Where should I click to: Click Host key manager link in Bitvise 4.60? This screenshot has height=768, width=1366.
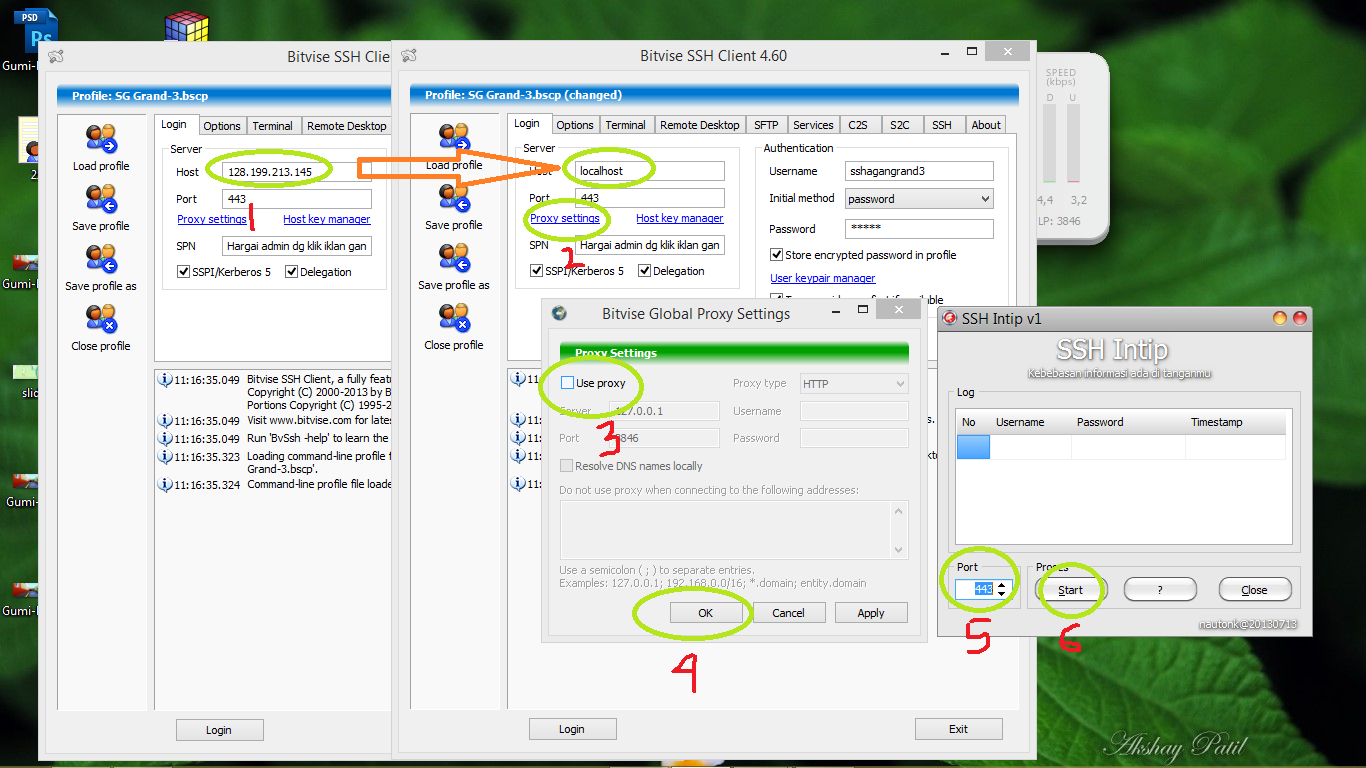click(680, 218)
